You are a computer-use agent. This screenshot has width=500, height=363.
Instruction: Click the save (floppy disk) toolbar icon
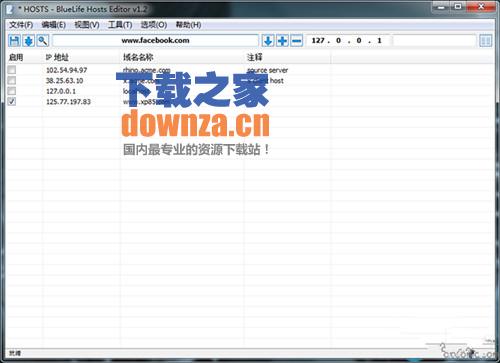[14, 41]
